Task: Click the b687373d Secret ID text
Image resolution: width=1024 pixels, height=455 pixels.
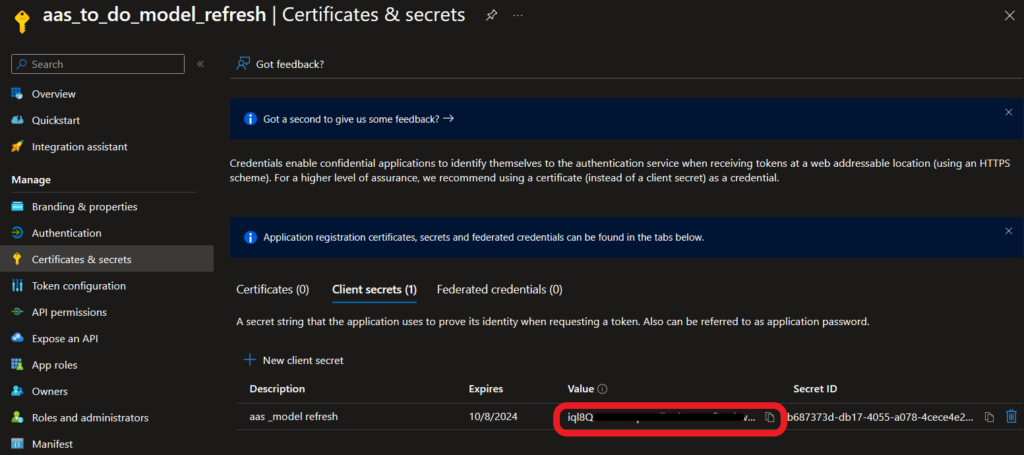Action: click(882, 416)
